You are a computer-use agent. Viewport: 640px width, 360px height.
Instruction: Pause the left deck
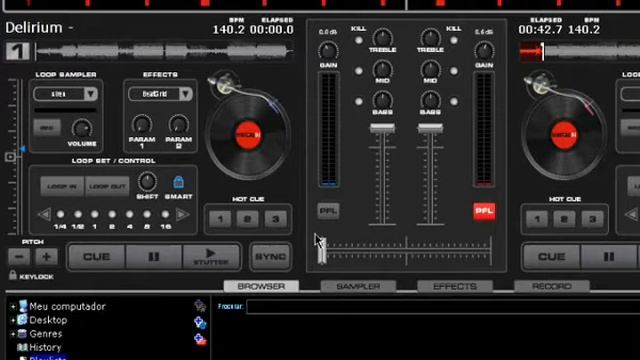[153, 257]
